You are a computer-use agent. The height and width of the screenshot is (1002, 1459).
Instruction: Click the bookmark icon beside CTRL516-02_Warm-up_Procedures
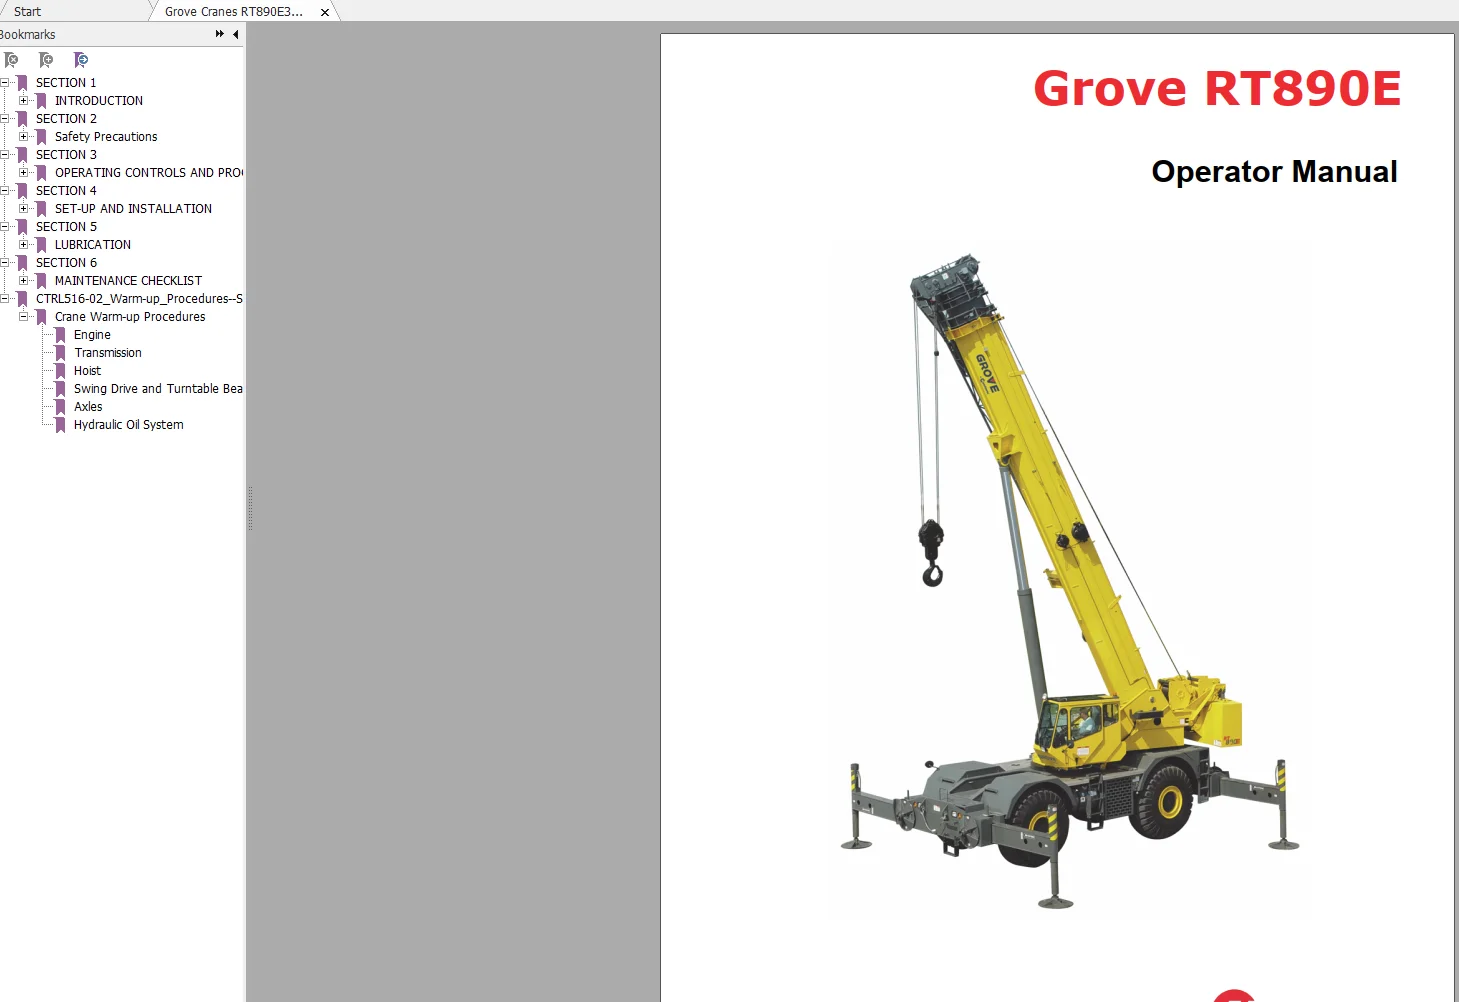22,299
